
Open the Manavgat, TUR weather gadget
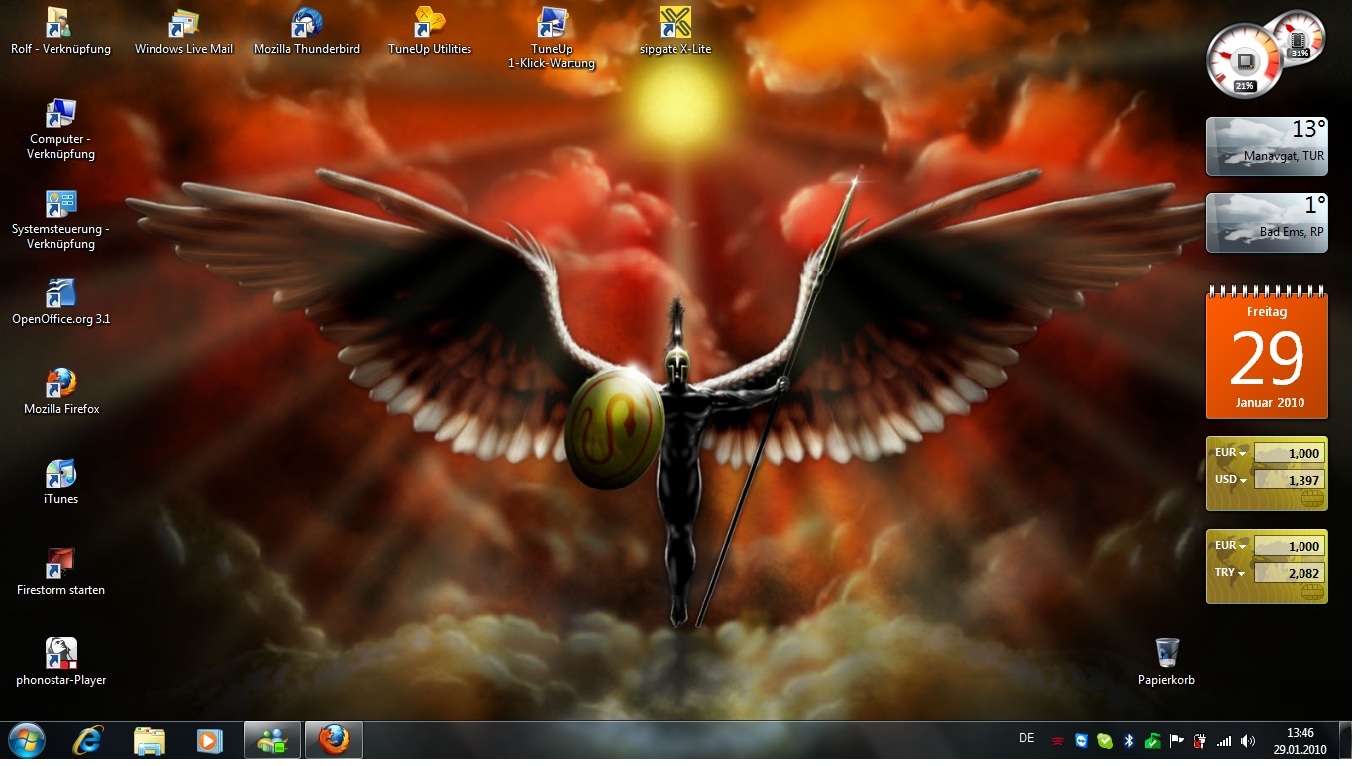[x=1267, y=146]
